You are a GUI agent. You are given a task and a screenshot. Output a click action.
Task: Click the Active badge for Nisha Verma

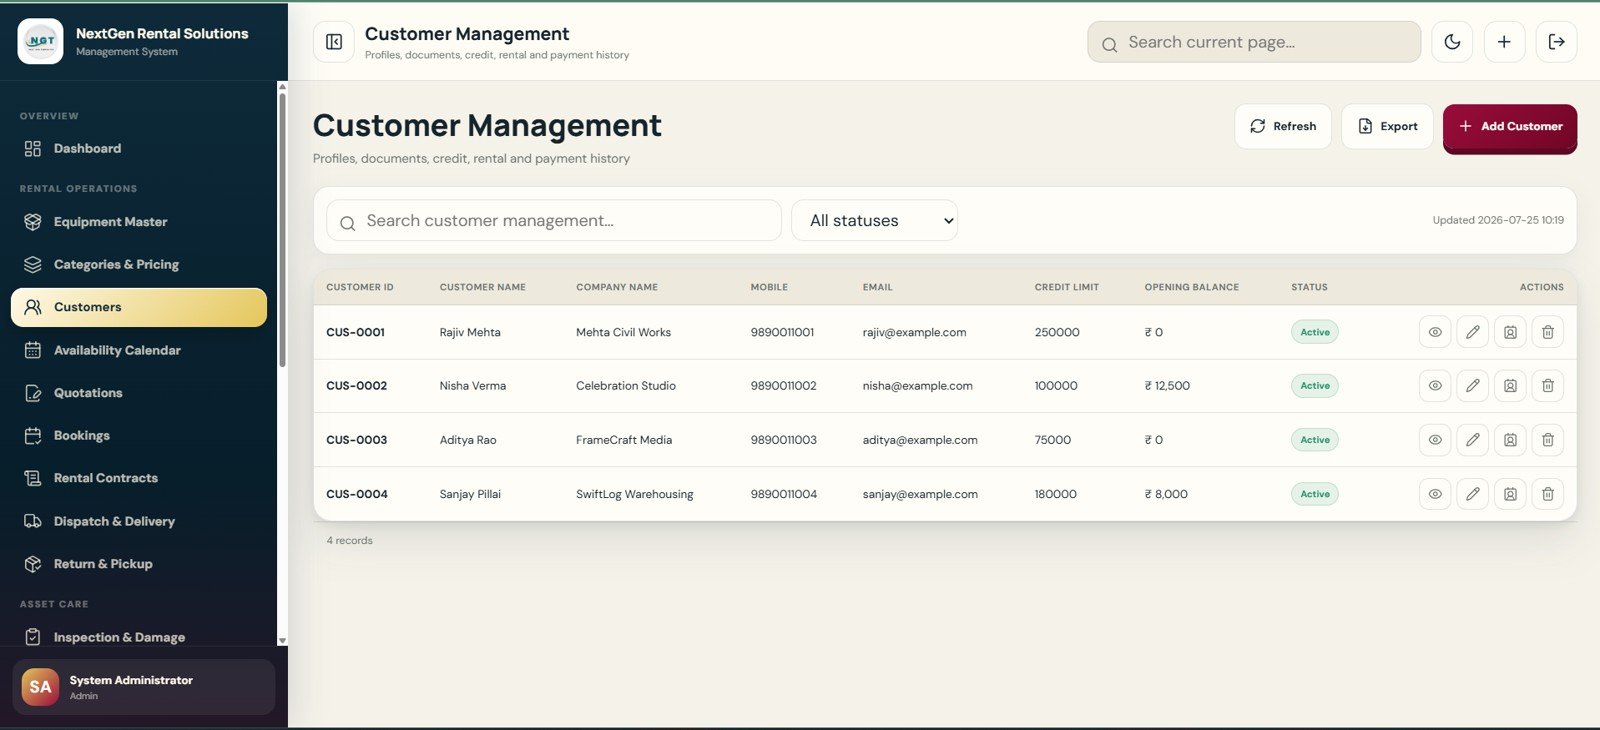(1315, 385)
